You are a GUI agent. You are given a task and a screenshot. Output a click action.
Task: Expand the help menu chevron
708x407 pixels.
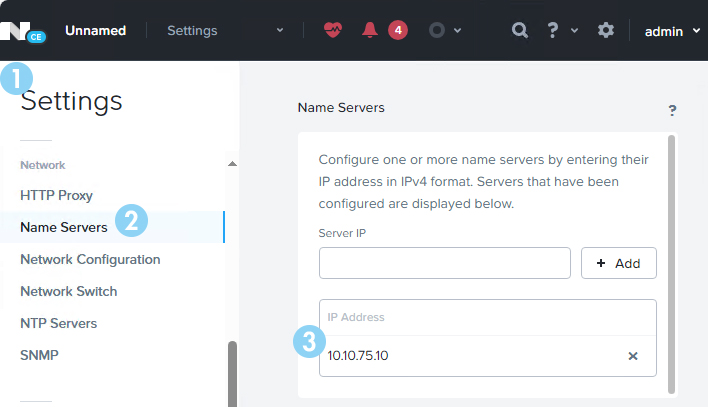tap(574, 30)
